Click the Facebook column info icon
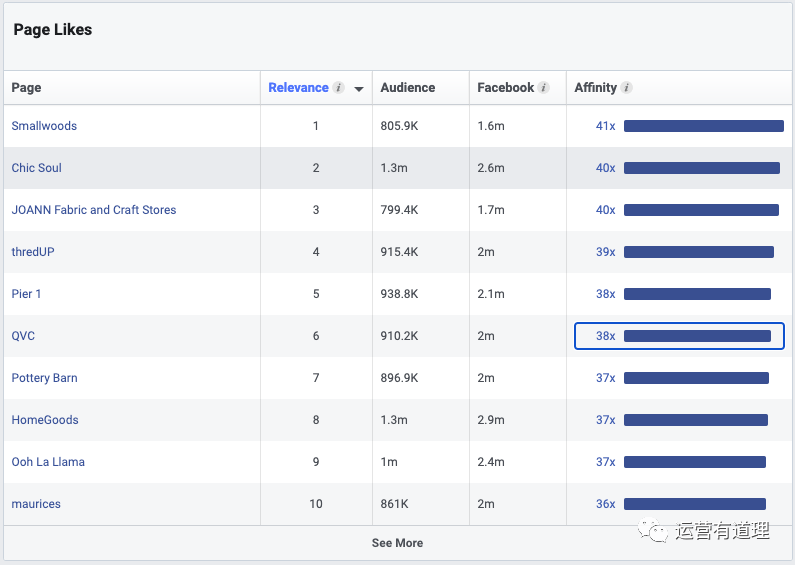Screen dimensions: 795x565 pyautogui.click(x=544, y=88)
